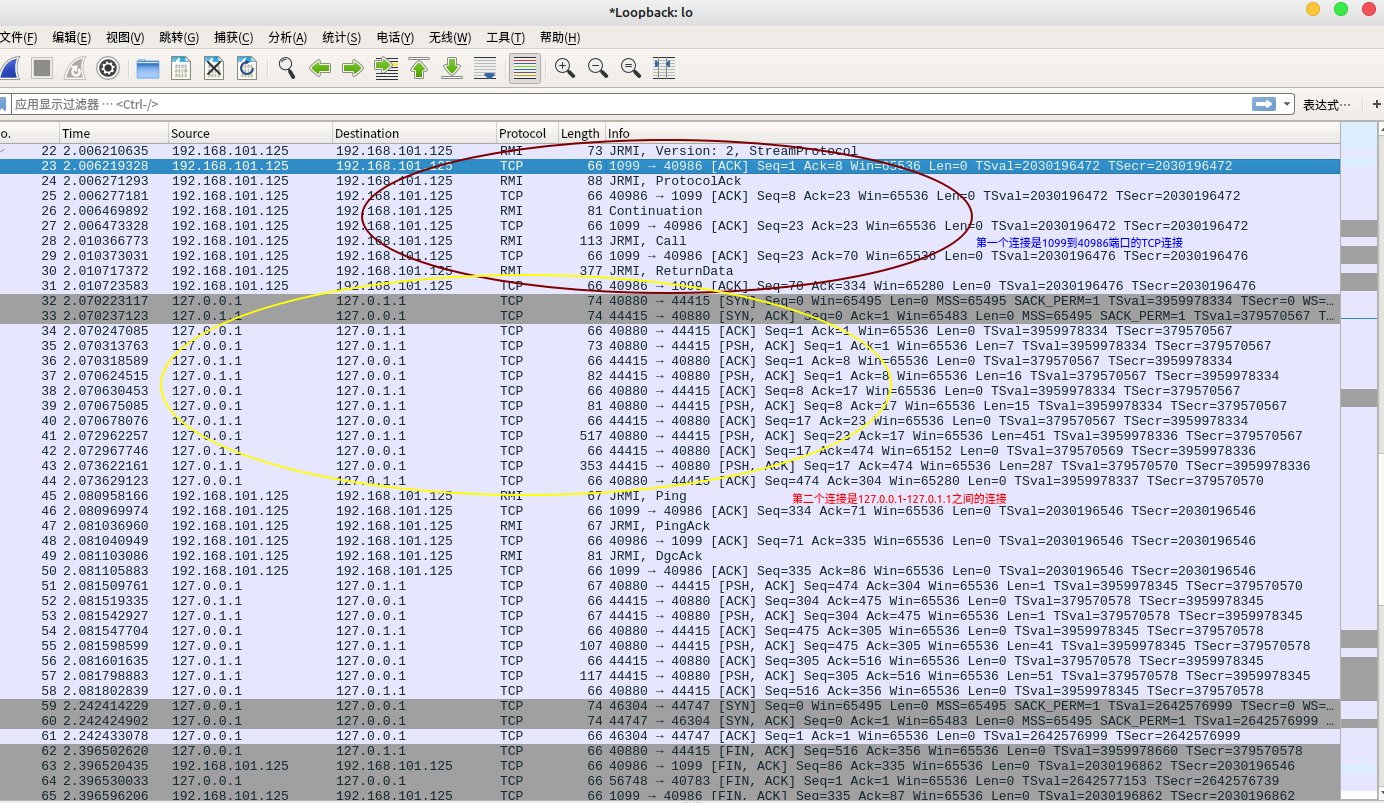The height and width of the screenshot is (803, 1384).
Task: Open the 统计(S) menu
Action: pyautogui.click(x=341, y=38)
